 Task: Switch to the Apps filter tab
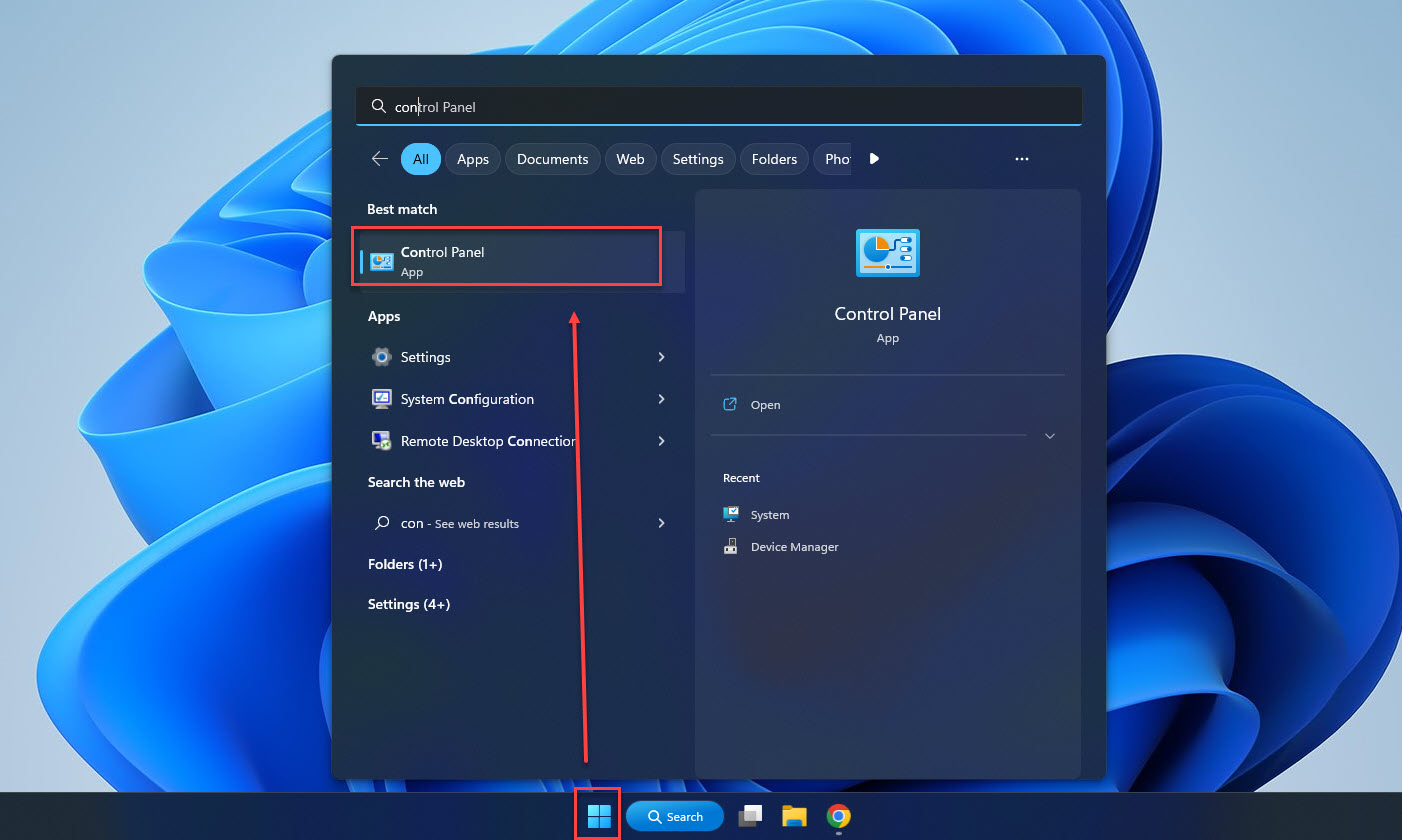pos(473,159)
